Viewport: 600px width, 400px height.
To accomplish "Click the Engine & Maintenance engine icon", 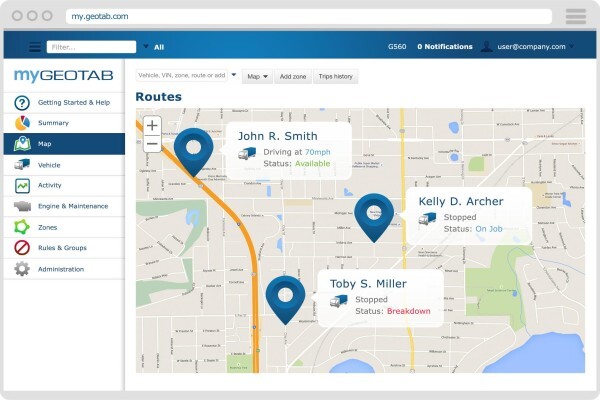I will [22, 206].
